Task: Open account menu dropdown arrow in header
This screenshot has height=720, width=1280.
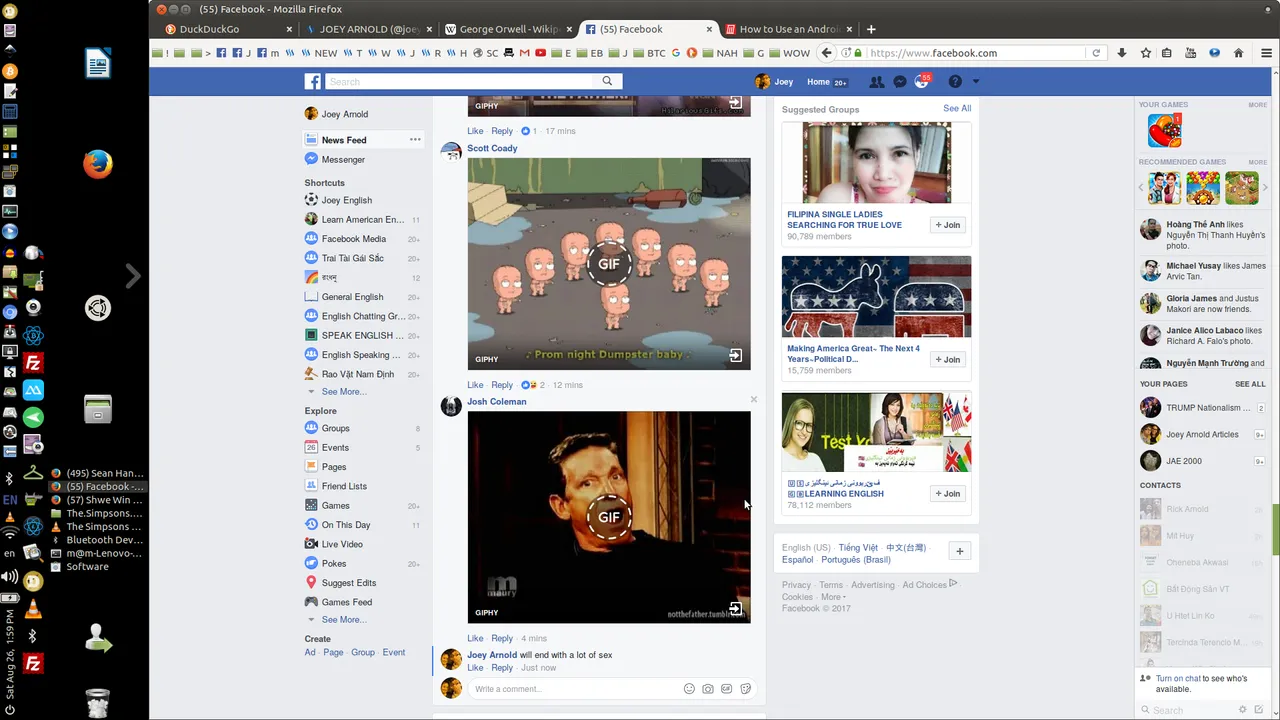Action: [x=976, y=82]
